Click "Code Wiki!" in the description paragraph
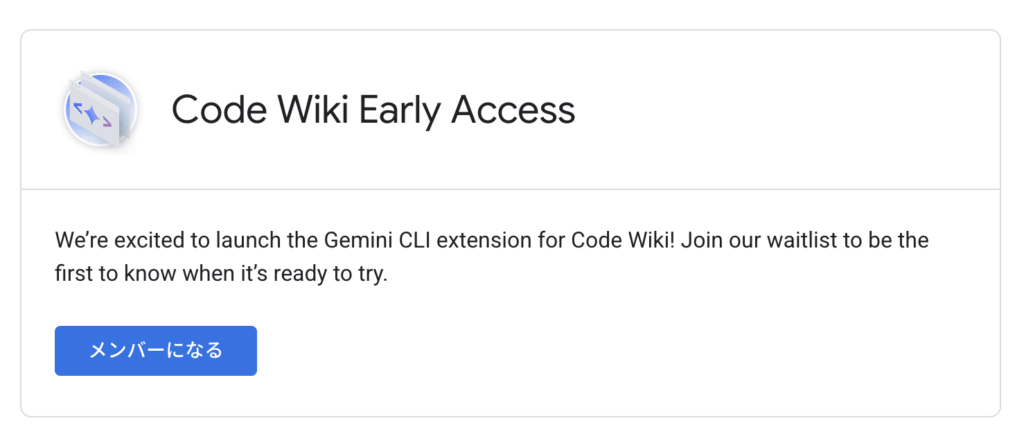 click(x=619, y=242)
